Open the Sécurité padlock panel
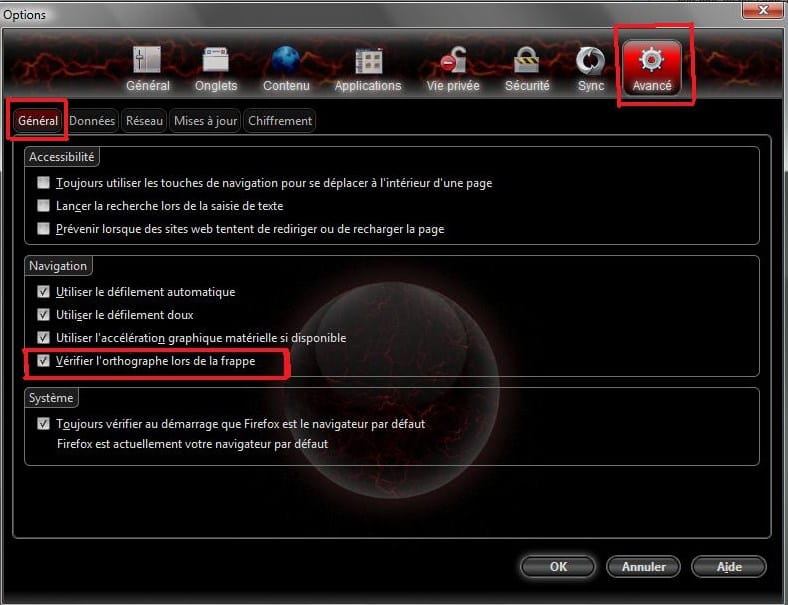788x605 pixels. [x=527, y=69]
